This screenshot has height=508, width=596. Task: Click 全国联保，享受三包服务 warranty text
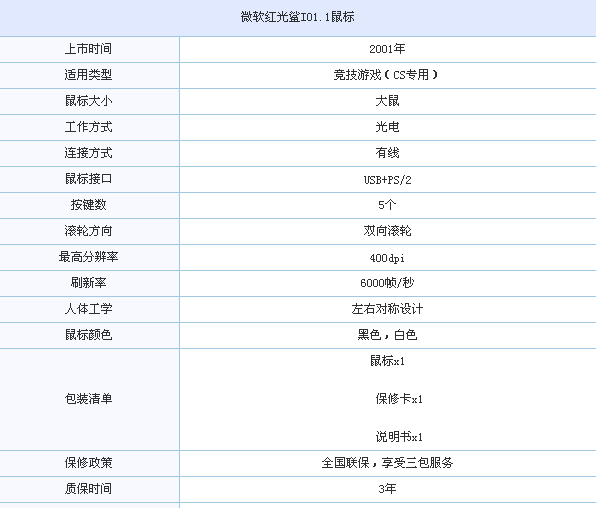(387, 463)
